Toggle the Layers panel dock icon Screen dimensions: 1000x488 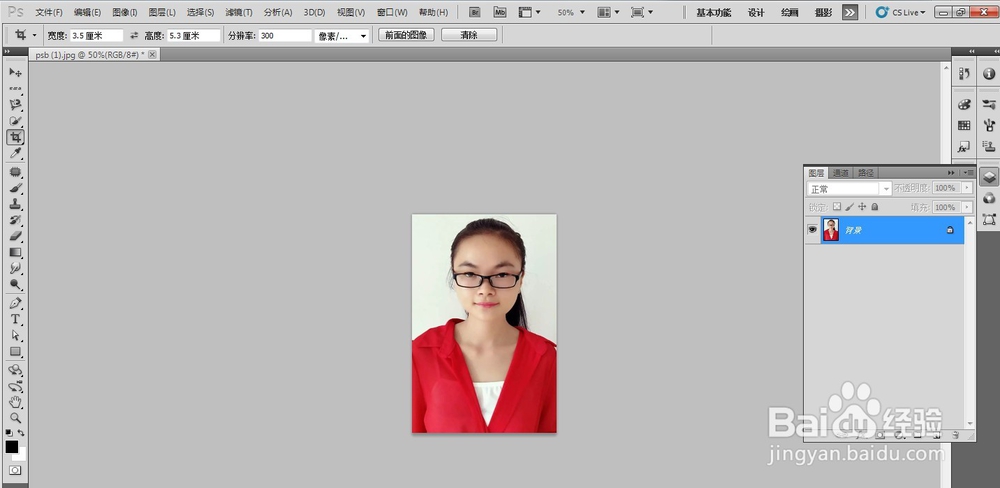[x=989, y=177]
